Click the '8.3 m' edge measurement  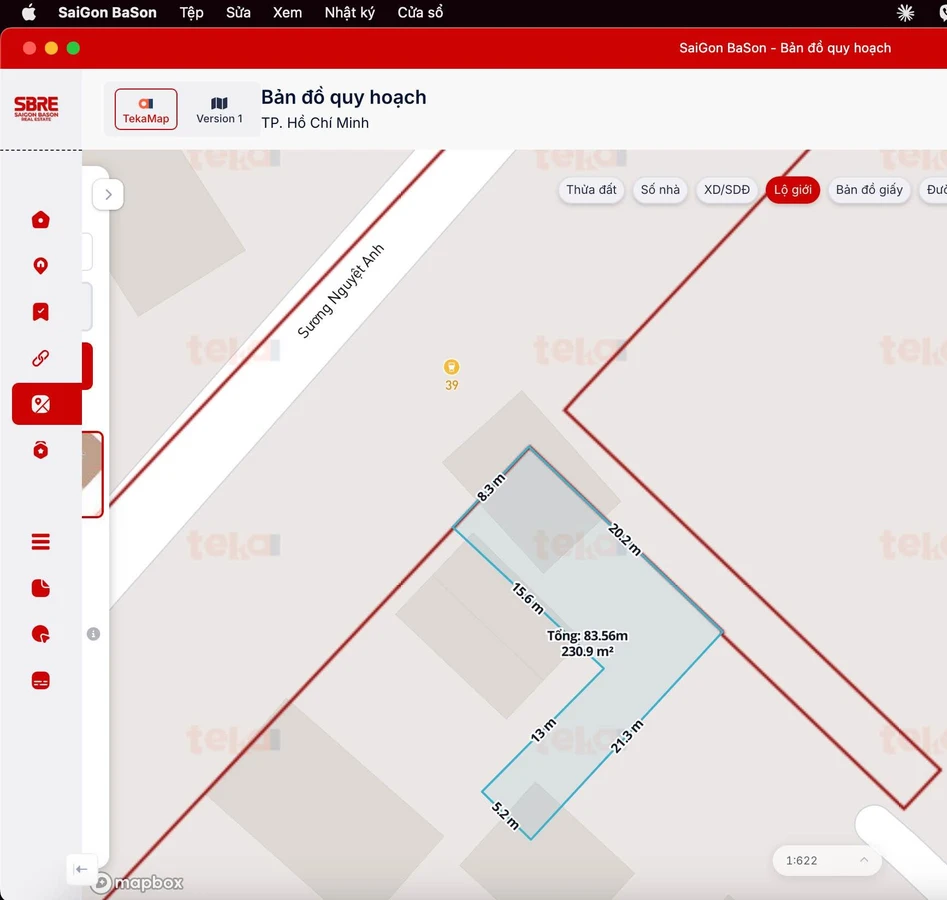pos(491,488)
